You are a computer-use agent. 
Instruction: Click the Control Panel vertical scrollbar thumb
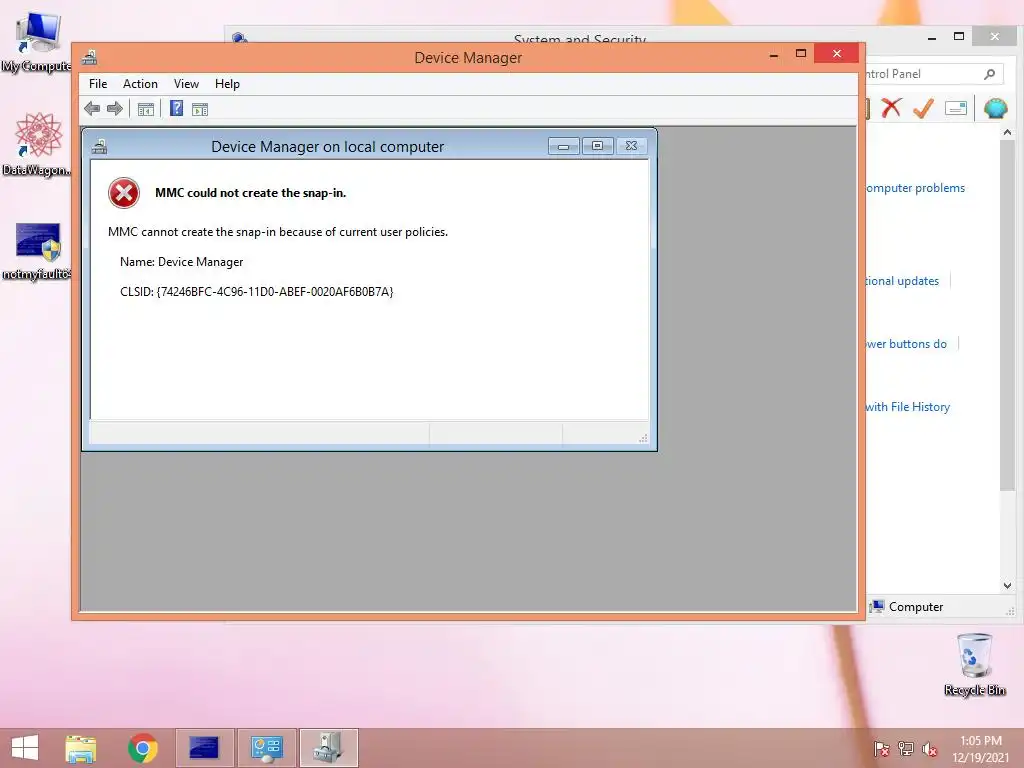1007,315
